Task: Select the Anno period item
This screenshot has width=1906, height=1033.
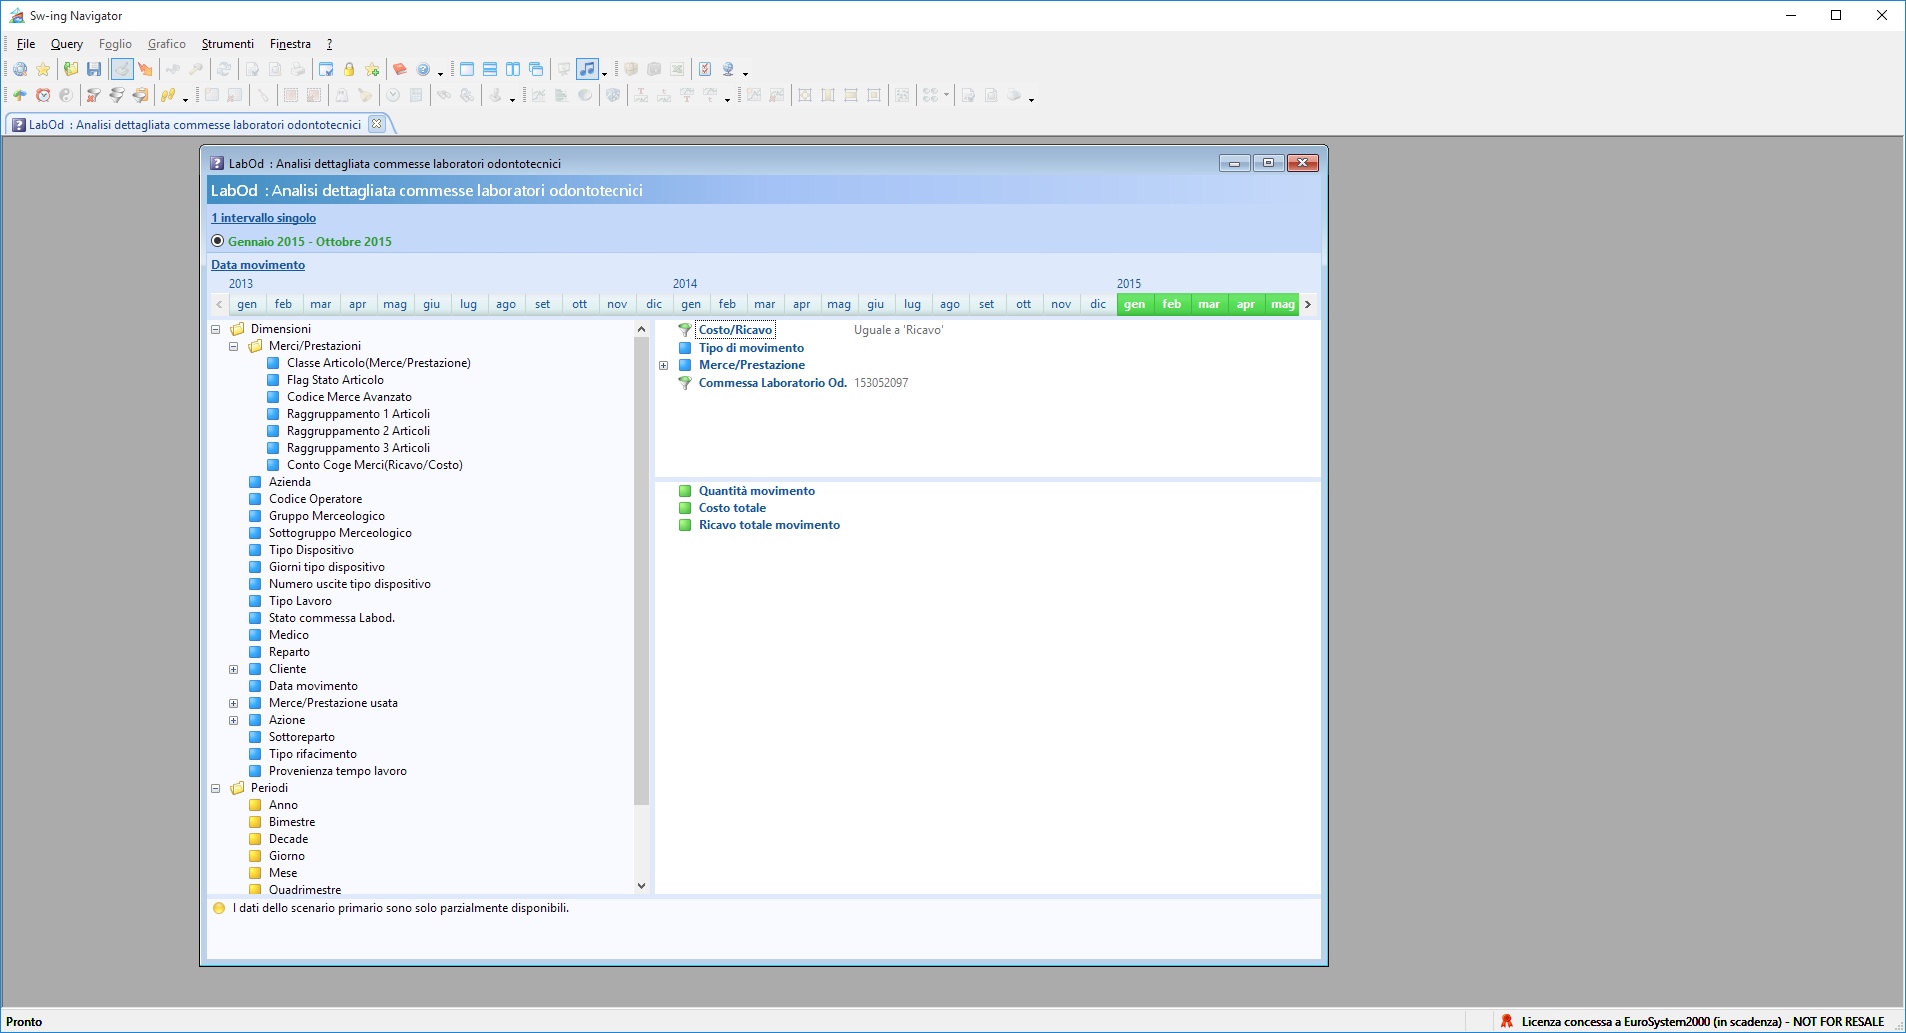Action: click(283, 805)
